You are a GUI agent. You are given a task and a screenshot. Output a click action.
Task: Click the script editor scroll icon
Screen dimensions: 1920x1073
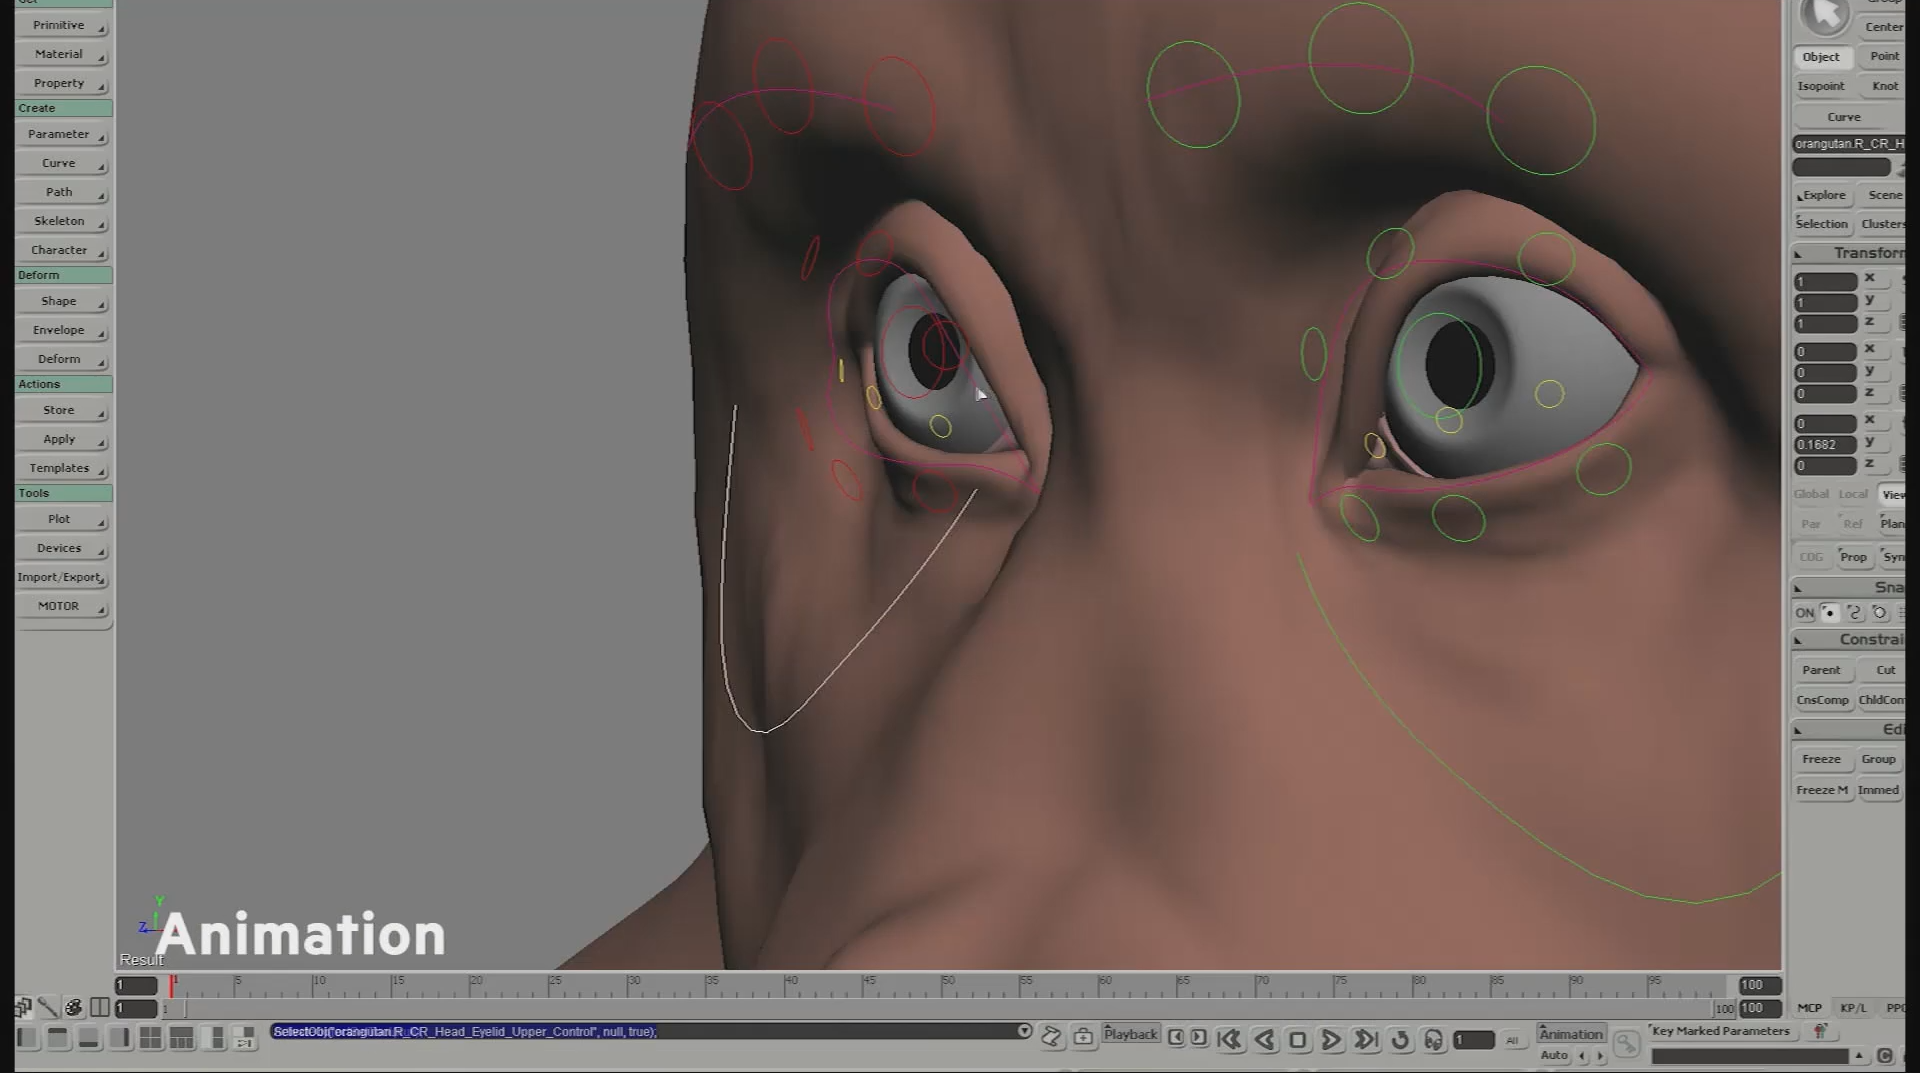click(x=1051, y=1037)
